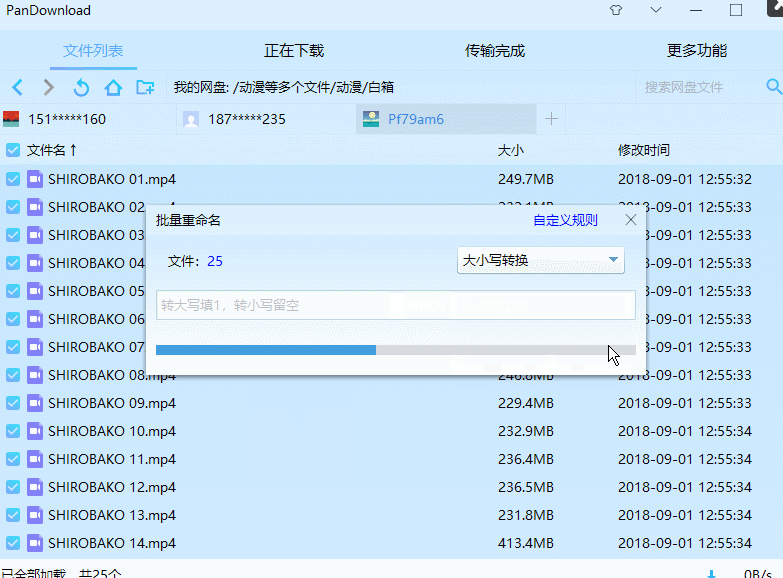
Task: Click the download speed arrow icon
Action: point(712,574)
